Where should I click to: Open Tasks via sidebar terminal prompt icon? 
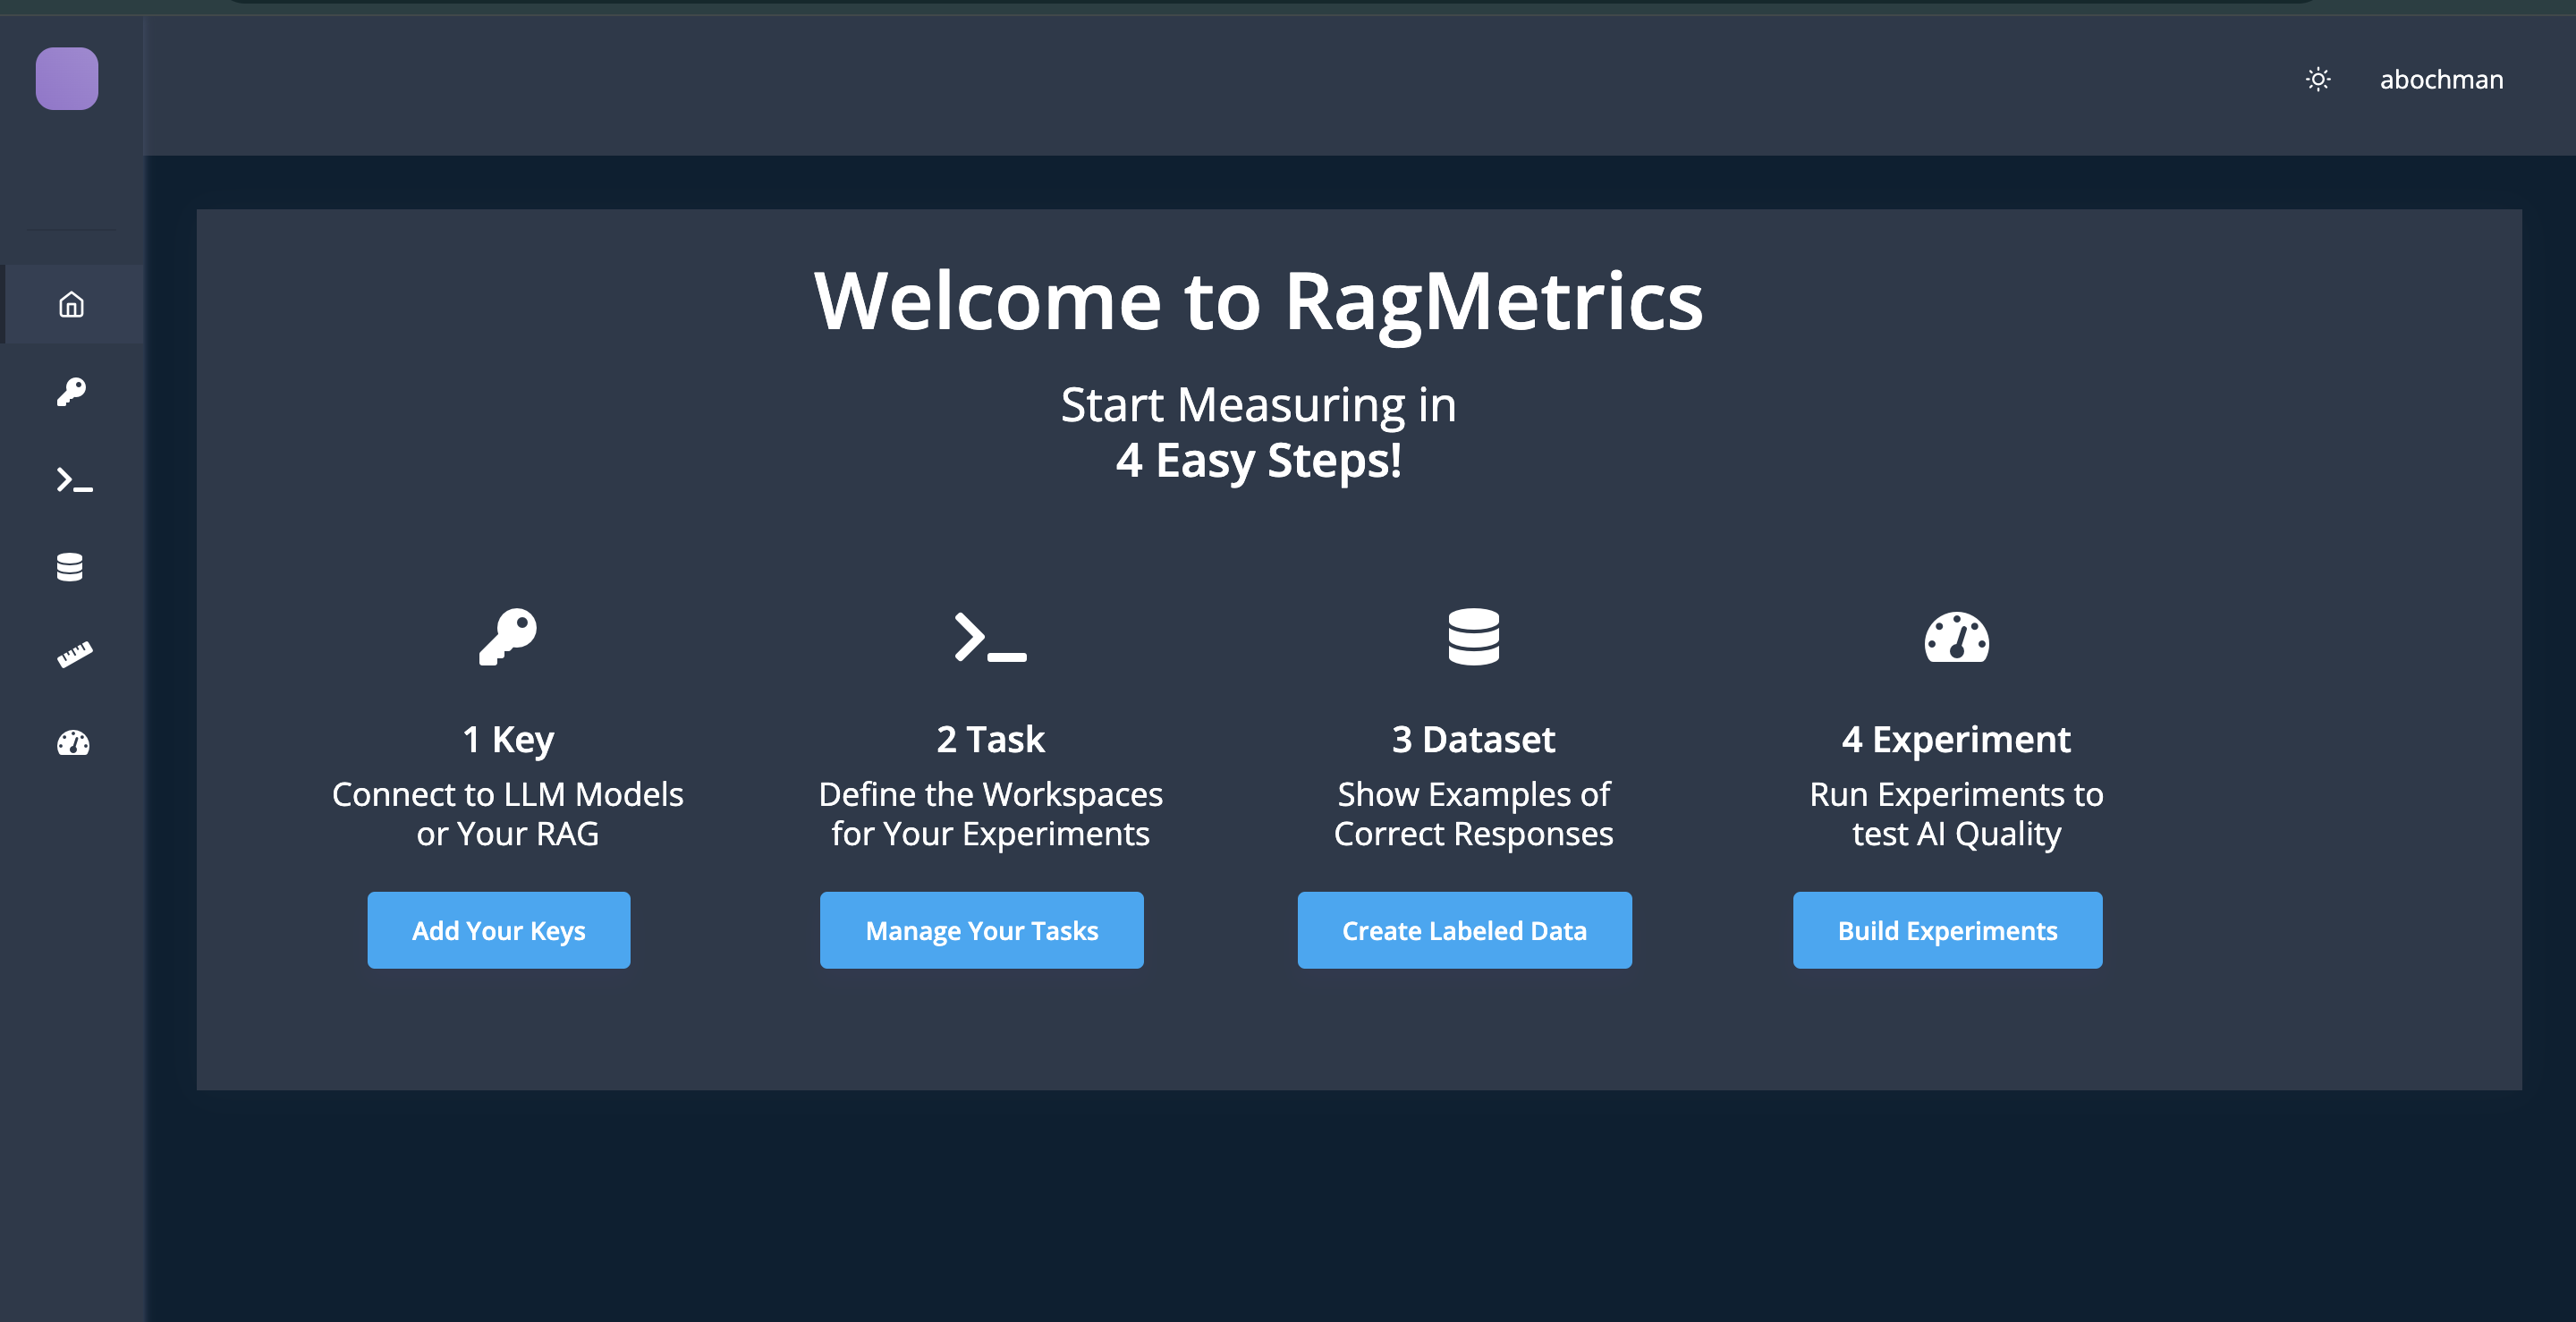pos(74,480)
